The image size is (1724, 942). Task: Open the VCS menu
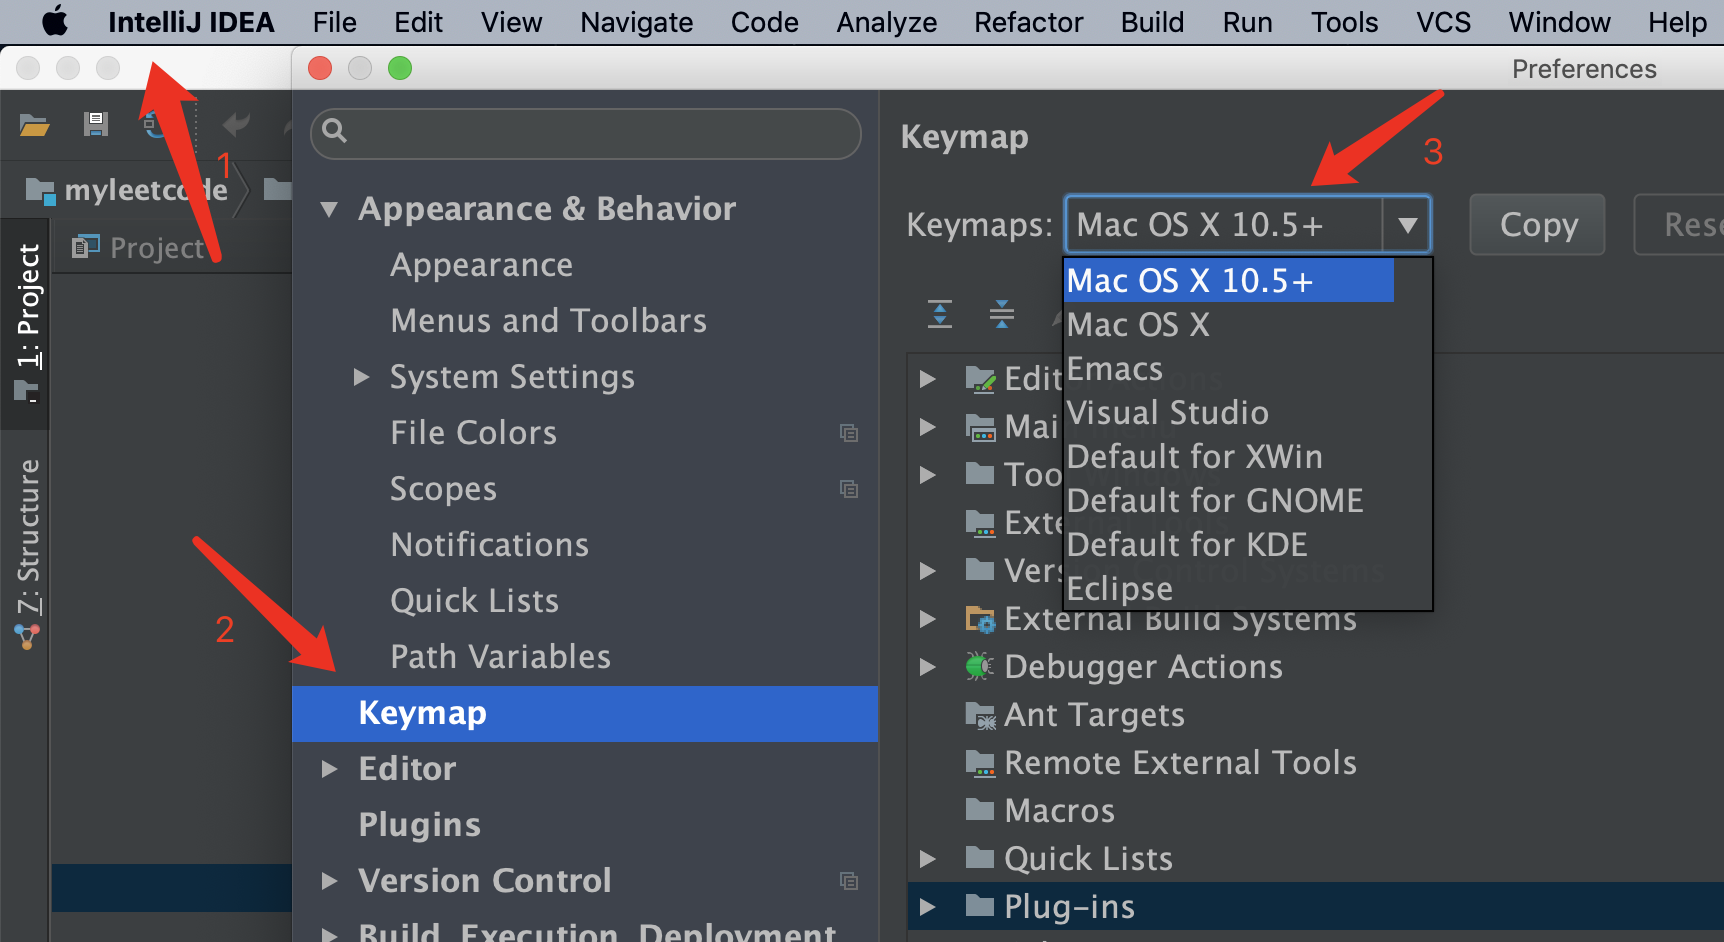point(1443,22)
